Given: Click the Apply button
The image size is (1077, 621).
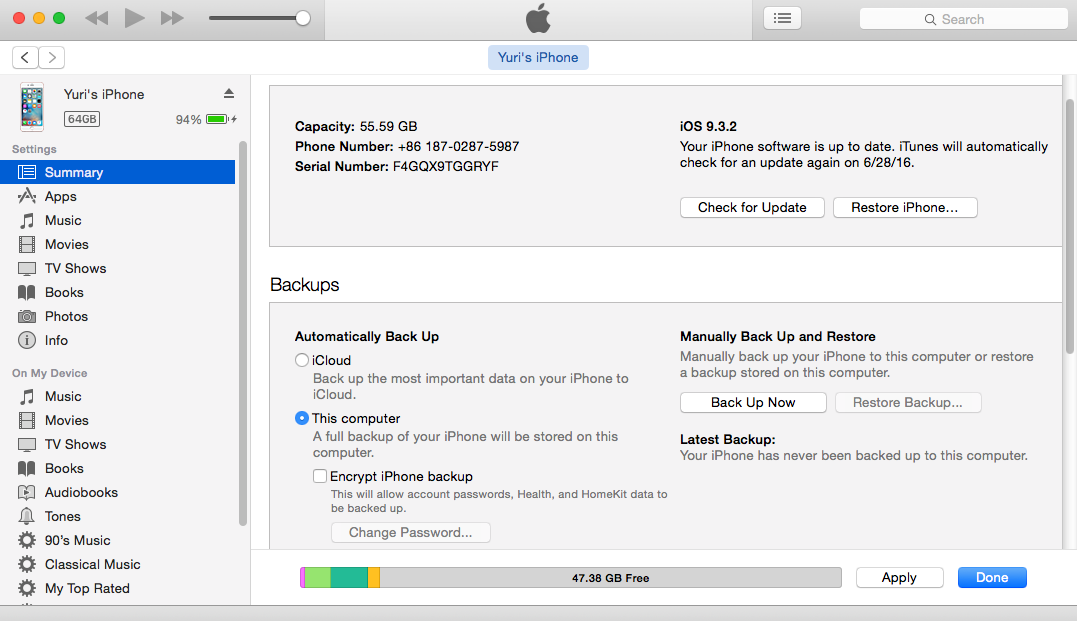Looking at the screenshot, I should coord(899,578).
